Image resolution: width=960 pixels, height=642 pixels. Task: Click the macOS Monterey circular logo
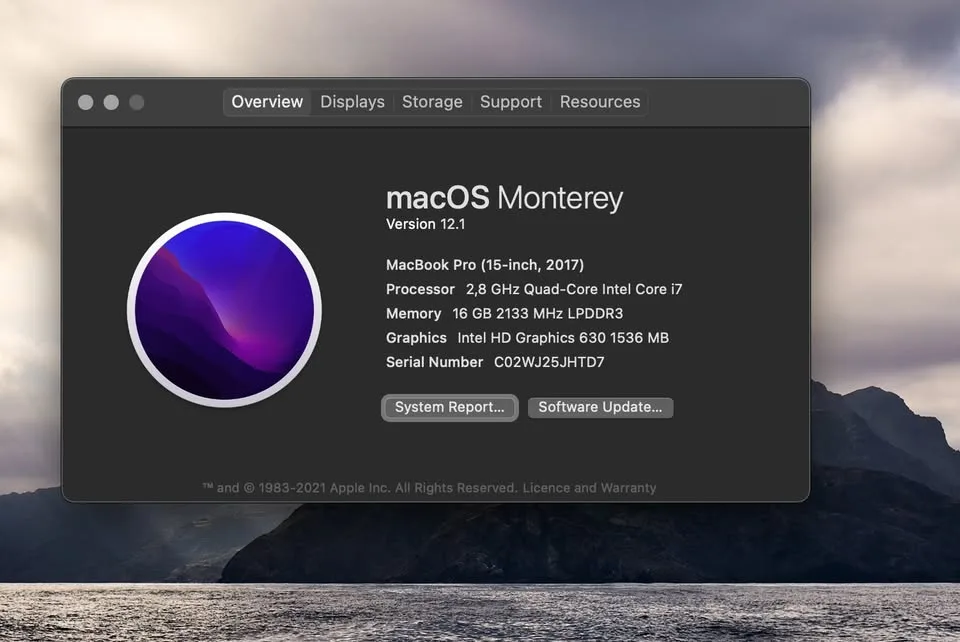(x=224, y=309)
